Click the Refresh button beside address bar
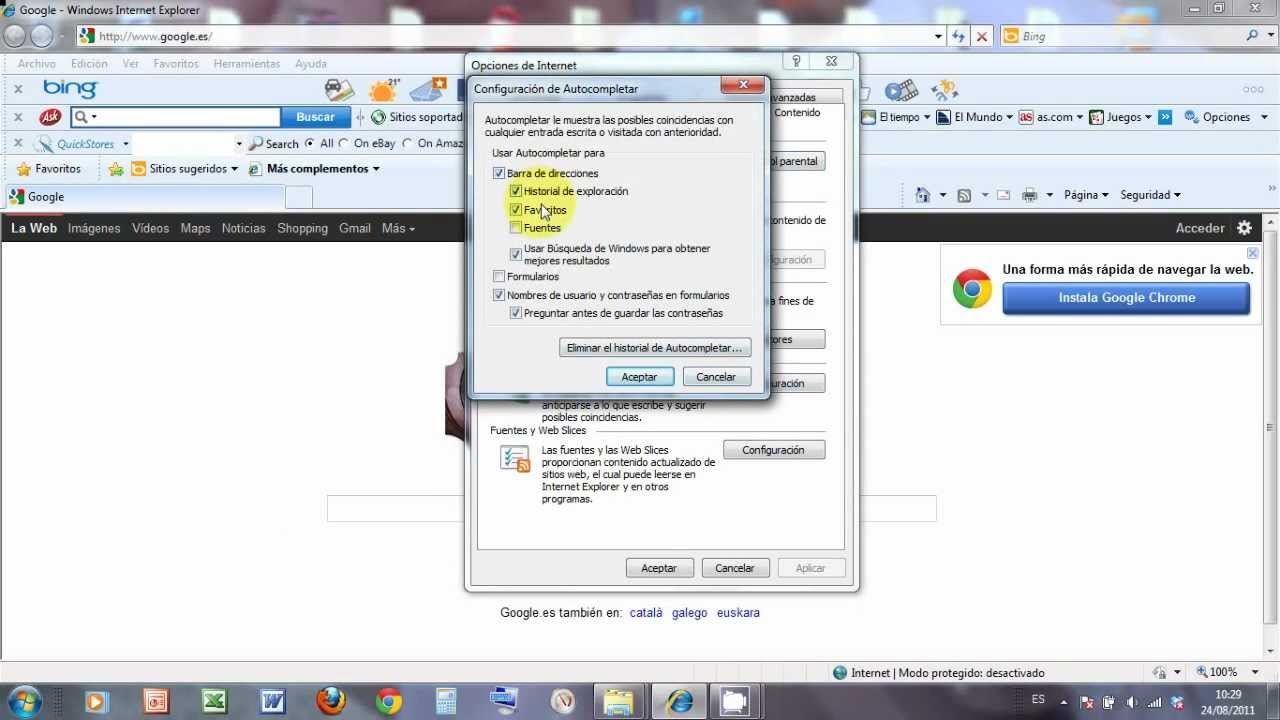Viewport: 1280px width, 720px height. (x=958, y=36)
